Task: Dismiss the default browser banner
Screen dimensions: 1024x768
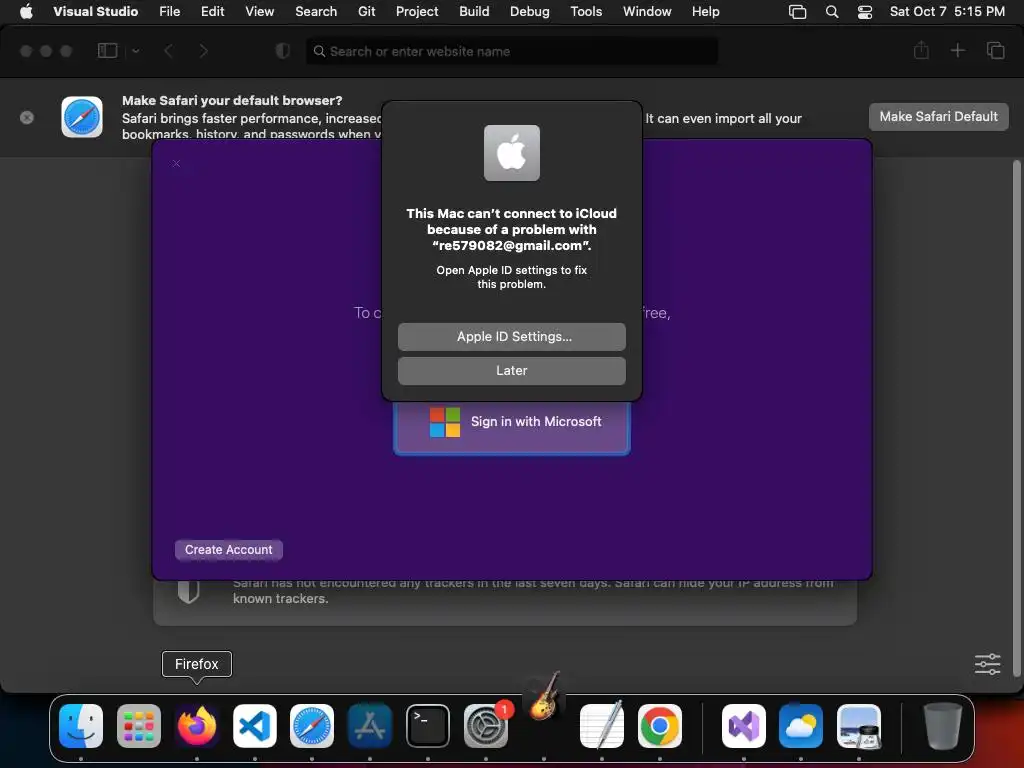Action: point(27,118)
